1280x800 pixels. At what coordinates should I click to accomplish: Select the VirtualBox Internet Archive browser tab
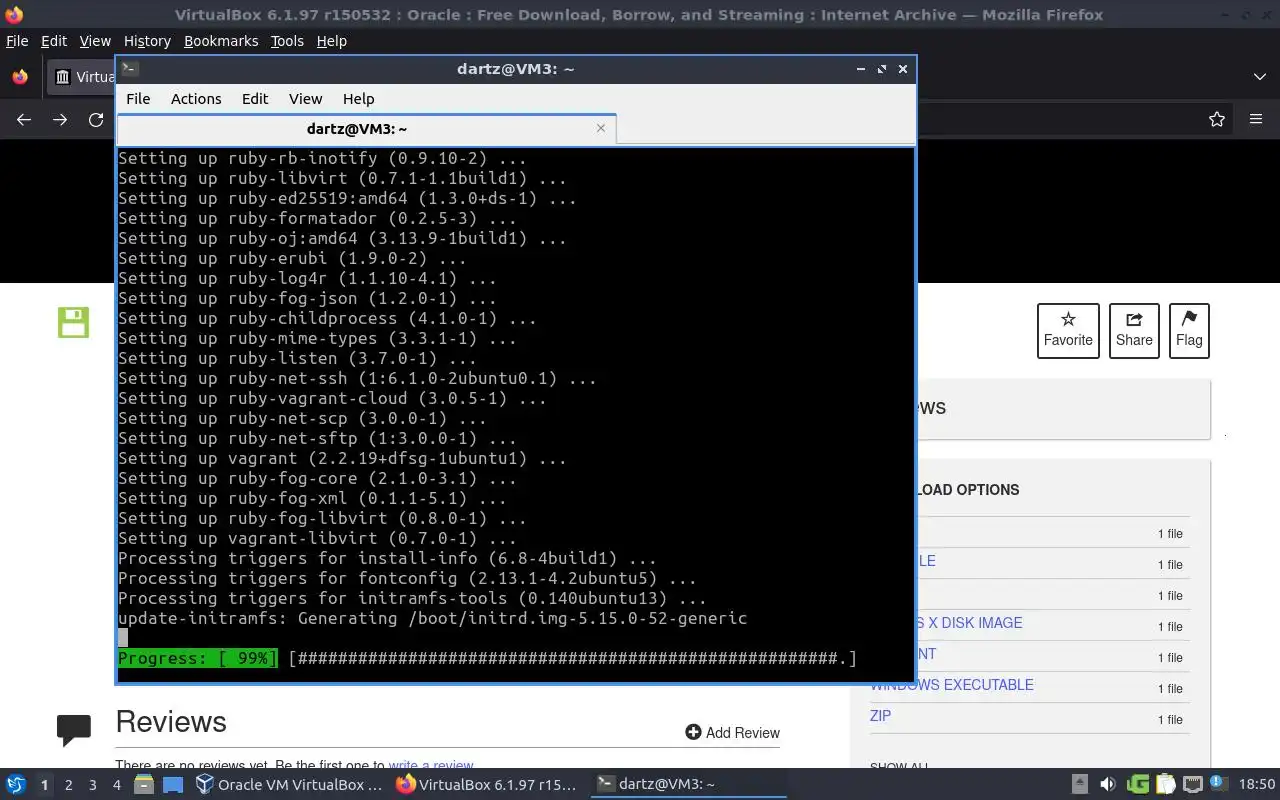(82, 77)
